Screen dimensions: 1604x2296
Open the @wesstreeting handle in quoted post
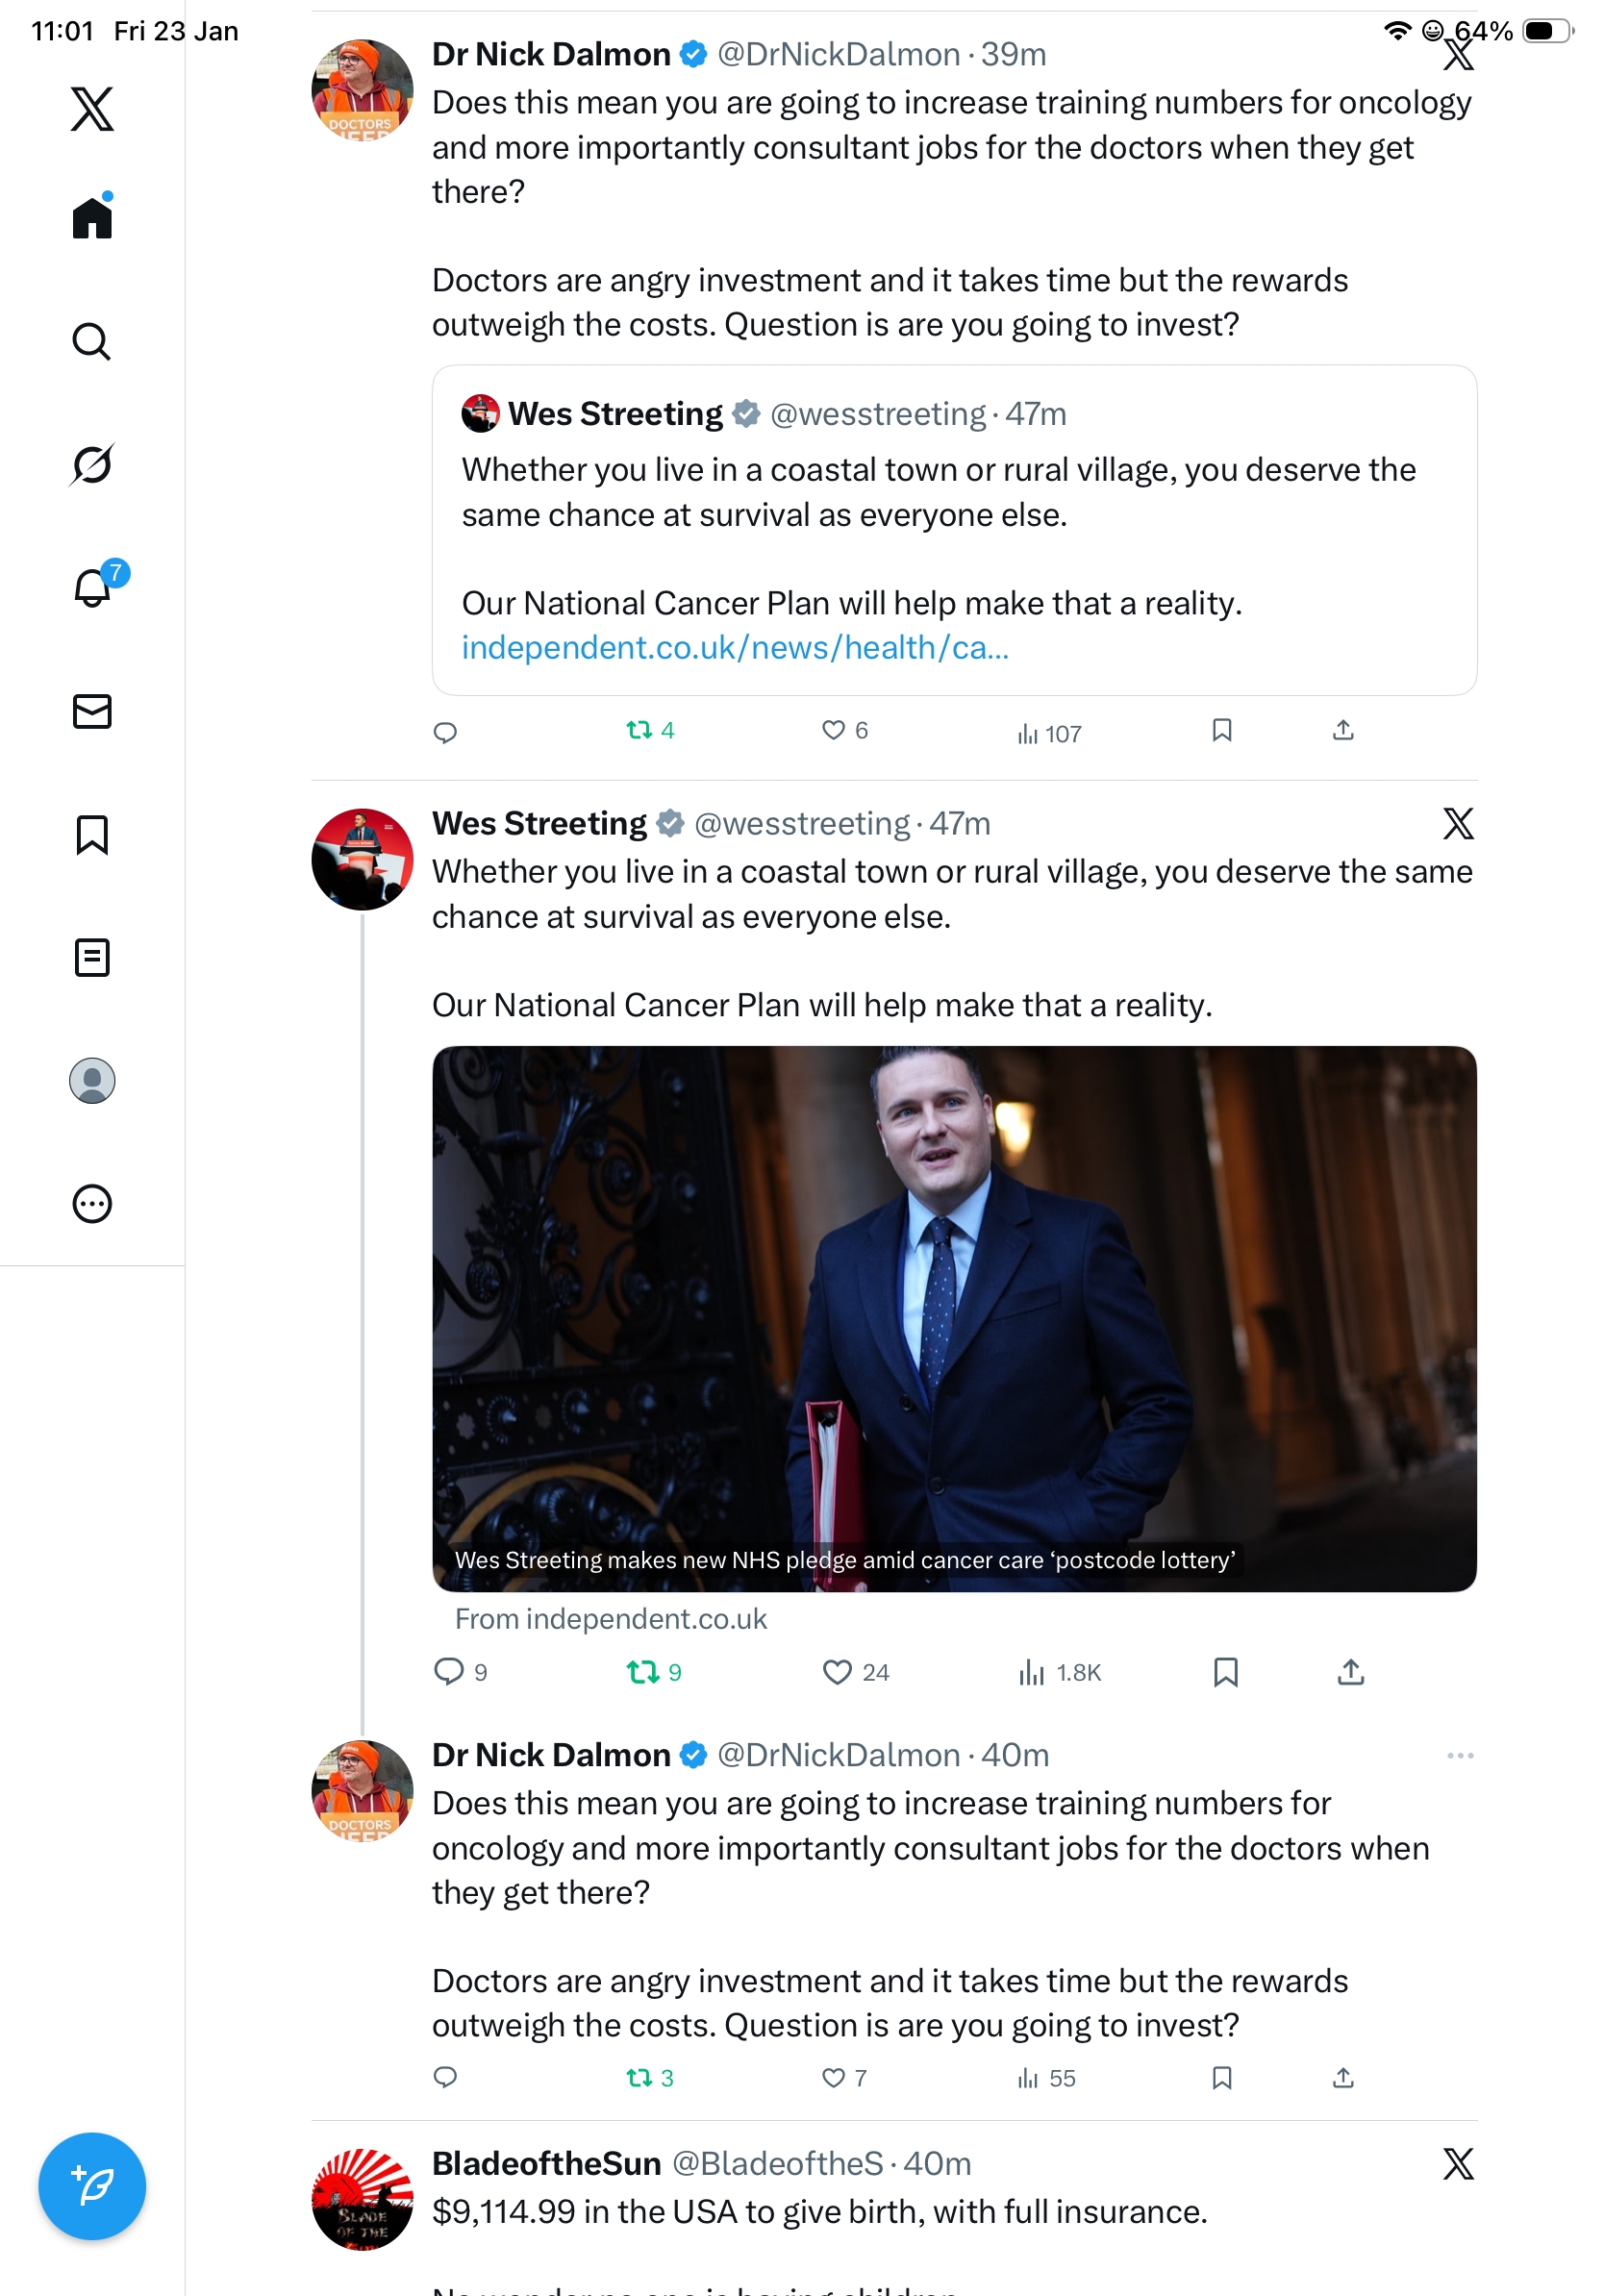(877, 414)
